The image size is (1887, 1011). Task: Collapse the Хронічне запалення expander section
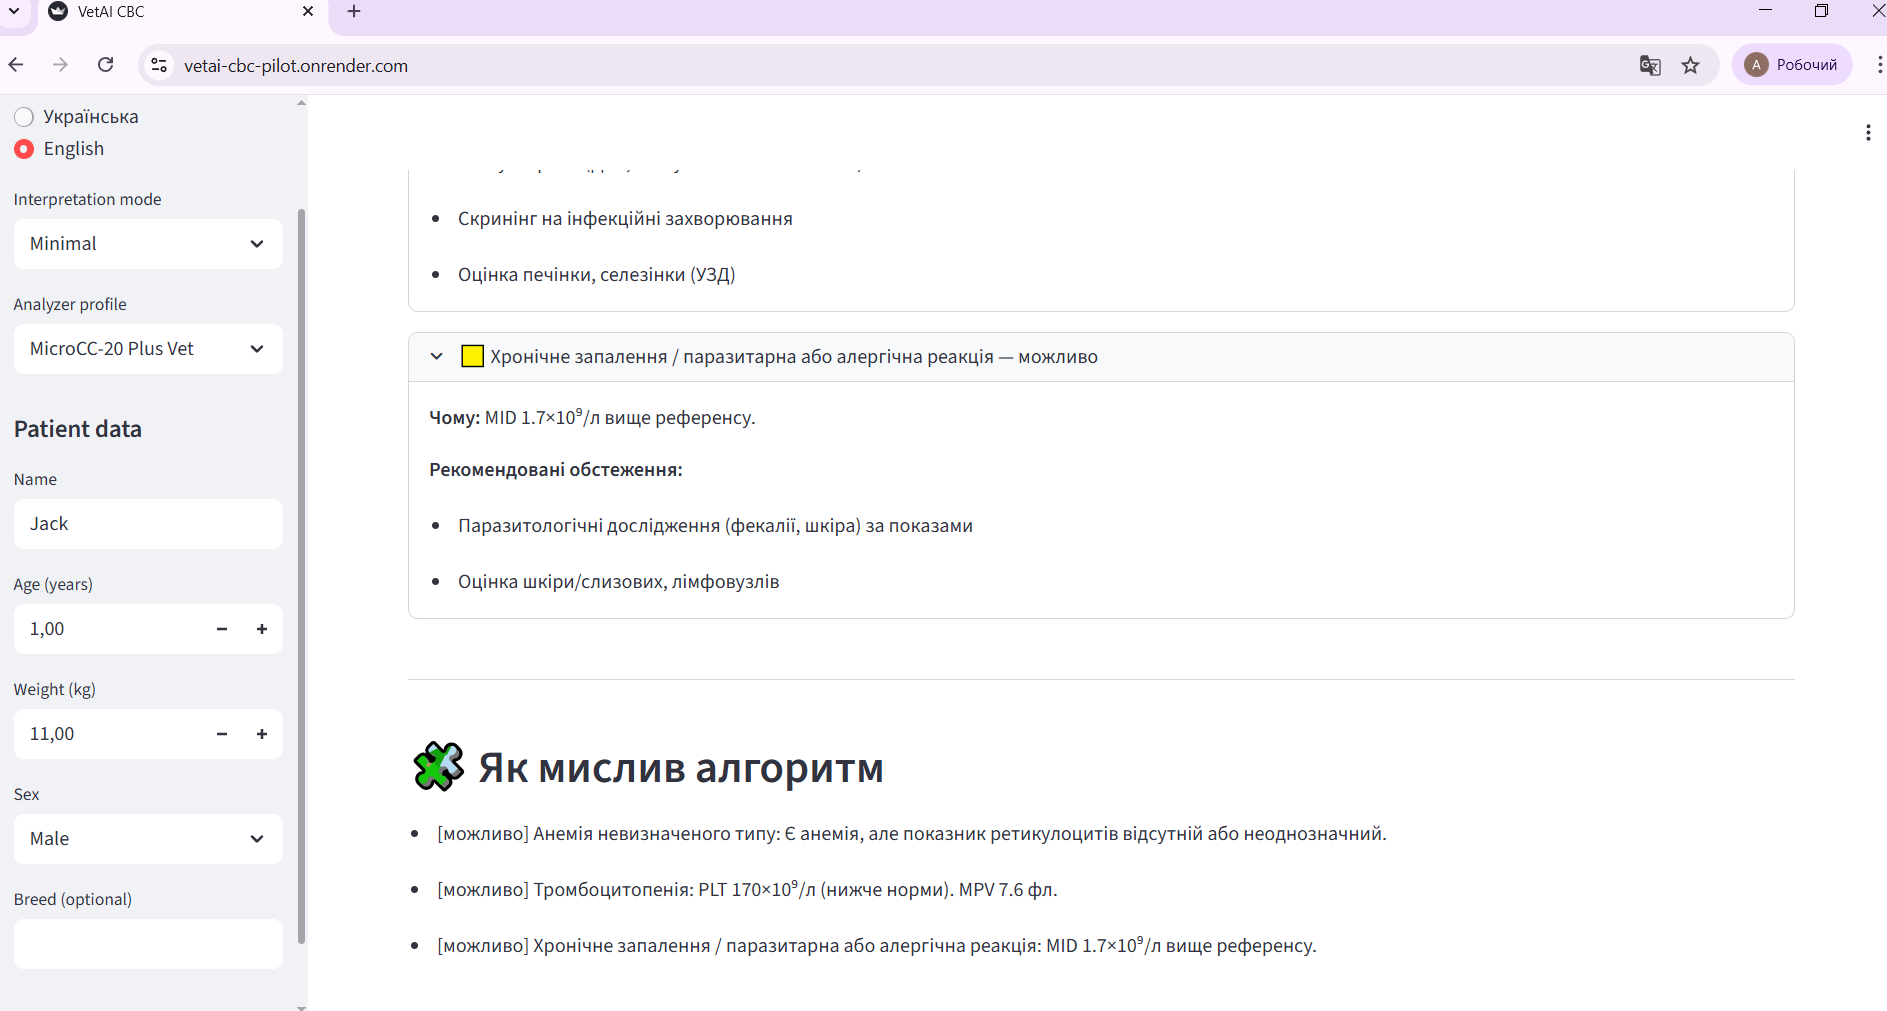click(436, 357)
